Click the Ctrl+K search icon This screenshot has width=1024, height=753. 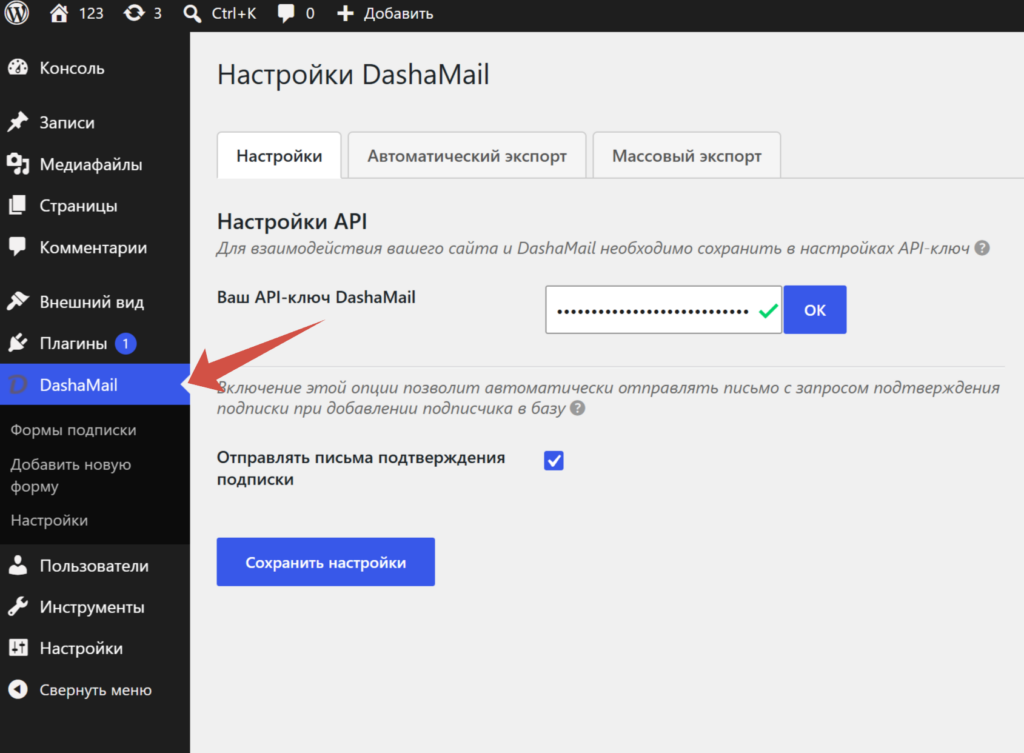(192, 13)
